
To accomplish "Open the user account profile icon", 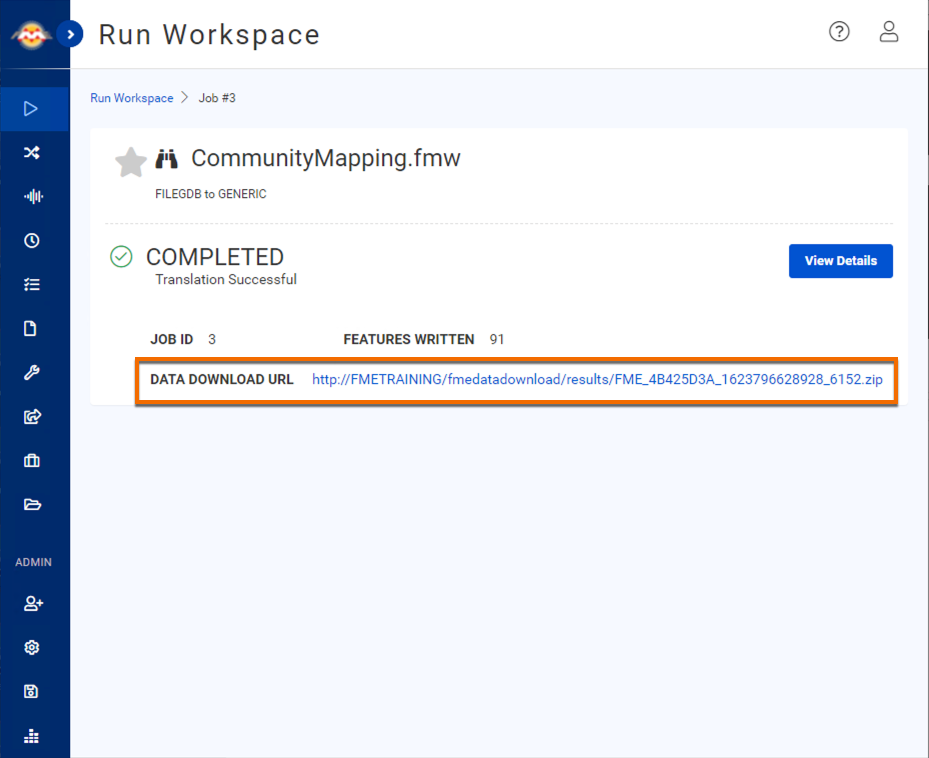I will (889, 31).
